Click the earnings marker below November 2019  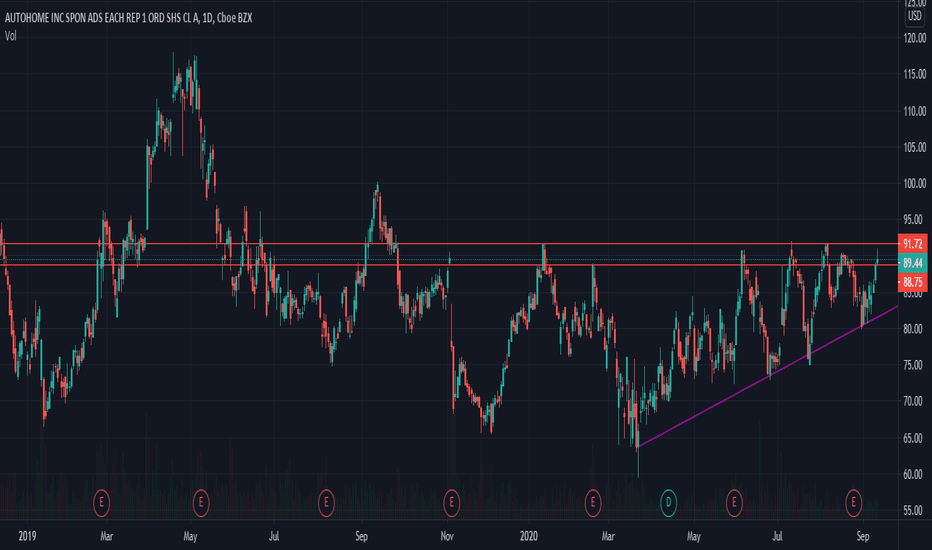coord(452,503)
